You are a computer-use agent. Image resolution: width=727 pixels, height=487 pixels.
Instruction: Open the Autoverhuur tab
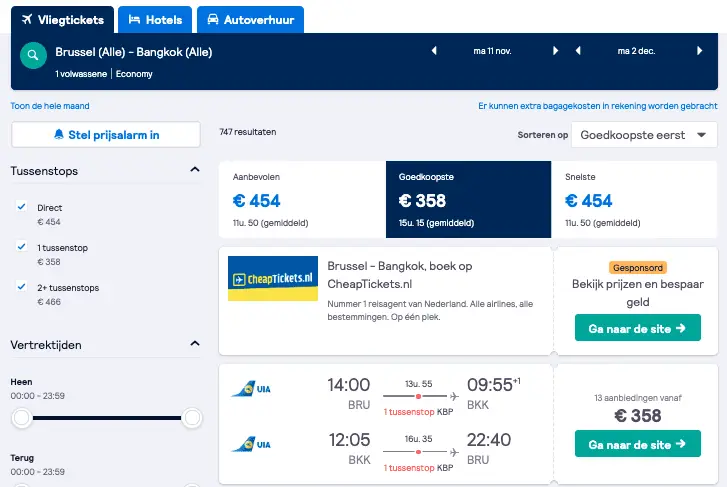tap(250, 20)
